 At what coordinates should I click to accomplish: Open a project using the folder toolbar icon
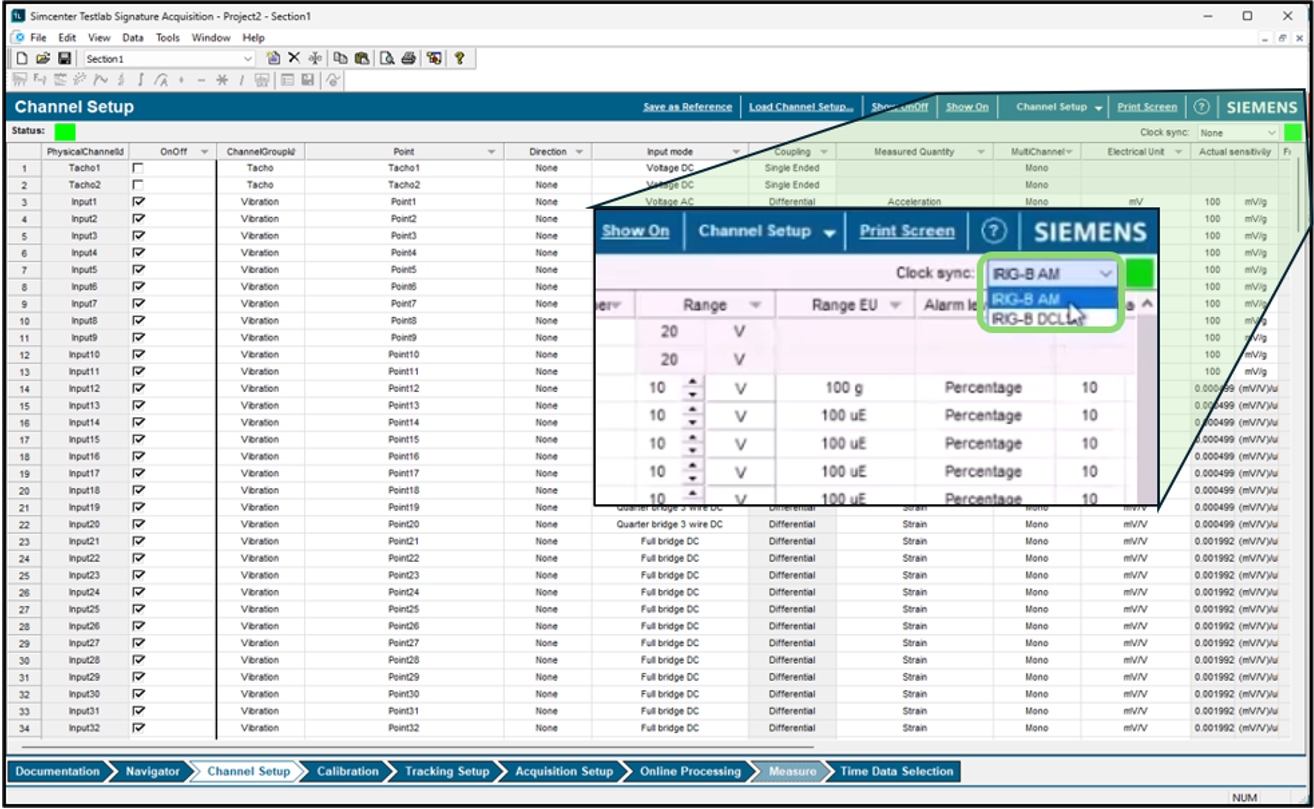click(43, 59)
